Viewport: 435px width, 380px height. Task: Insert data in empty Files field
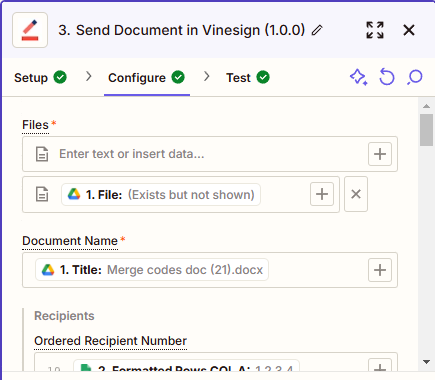[380, 154]
